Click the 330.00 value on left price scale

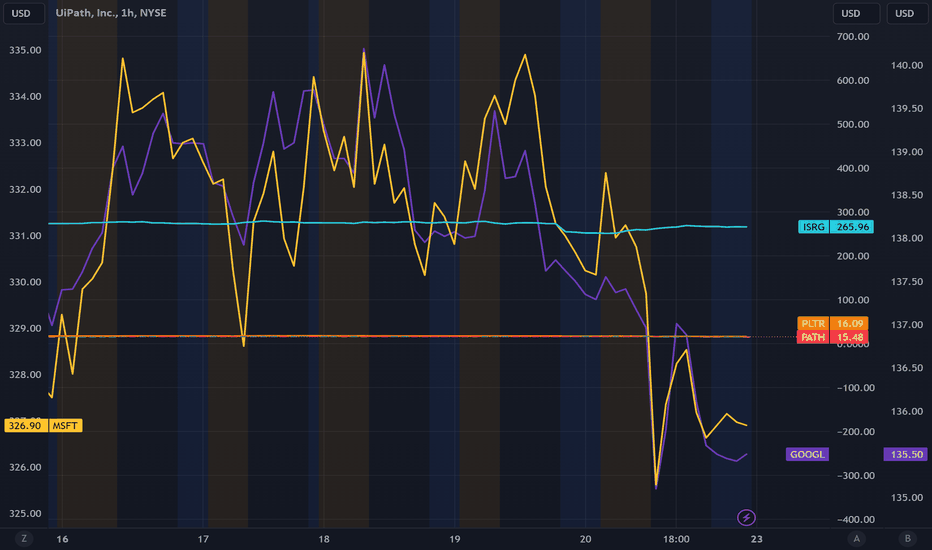[x=25, y=282]
